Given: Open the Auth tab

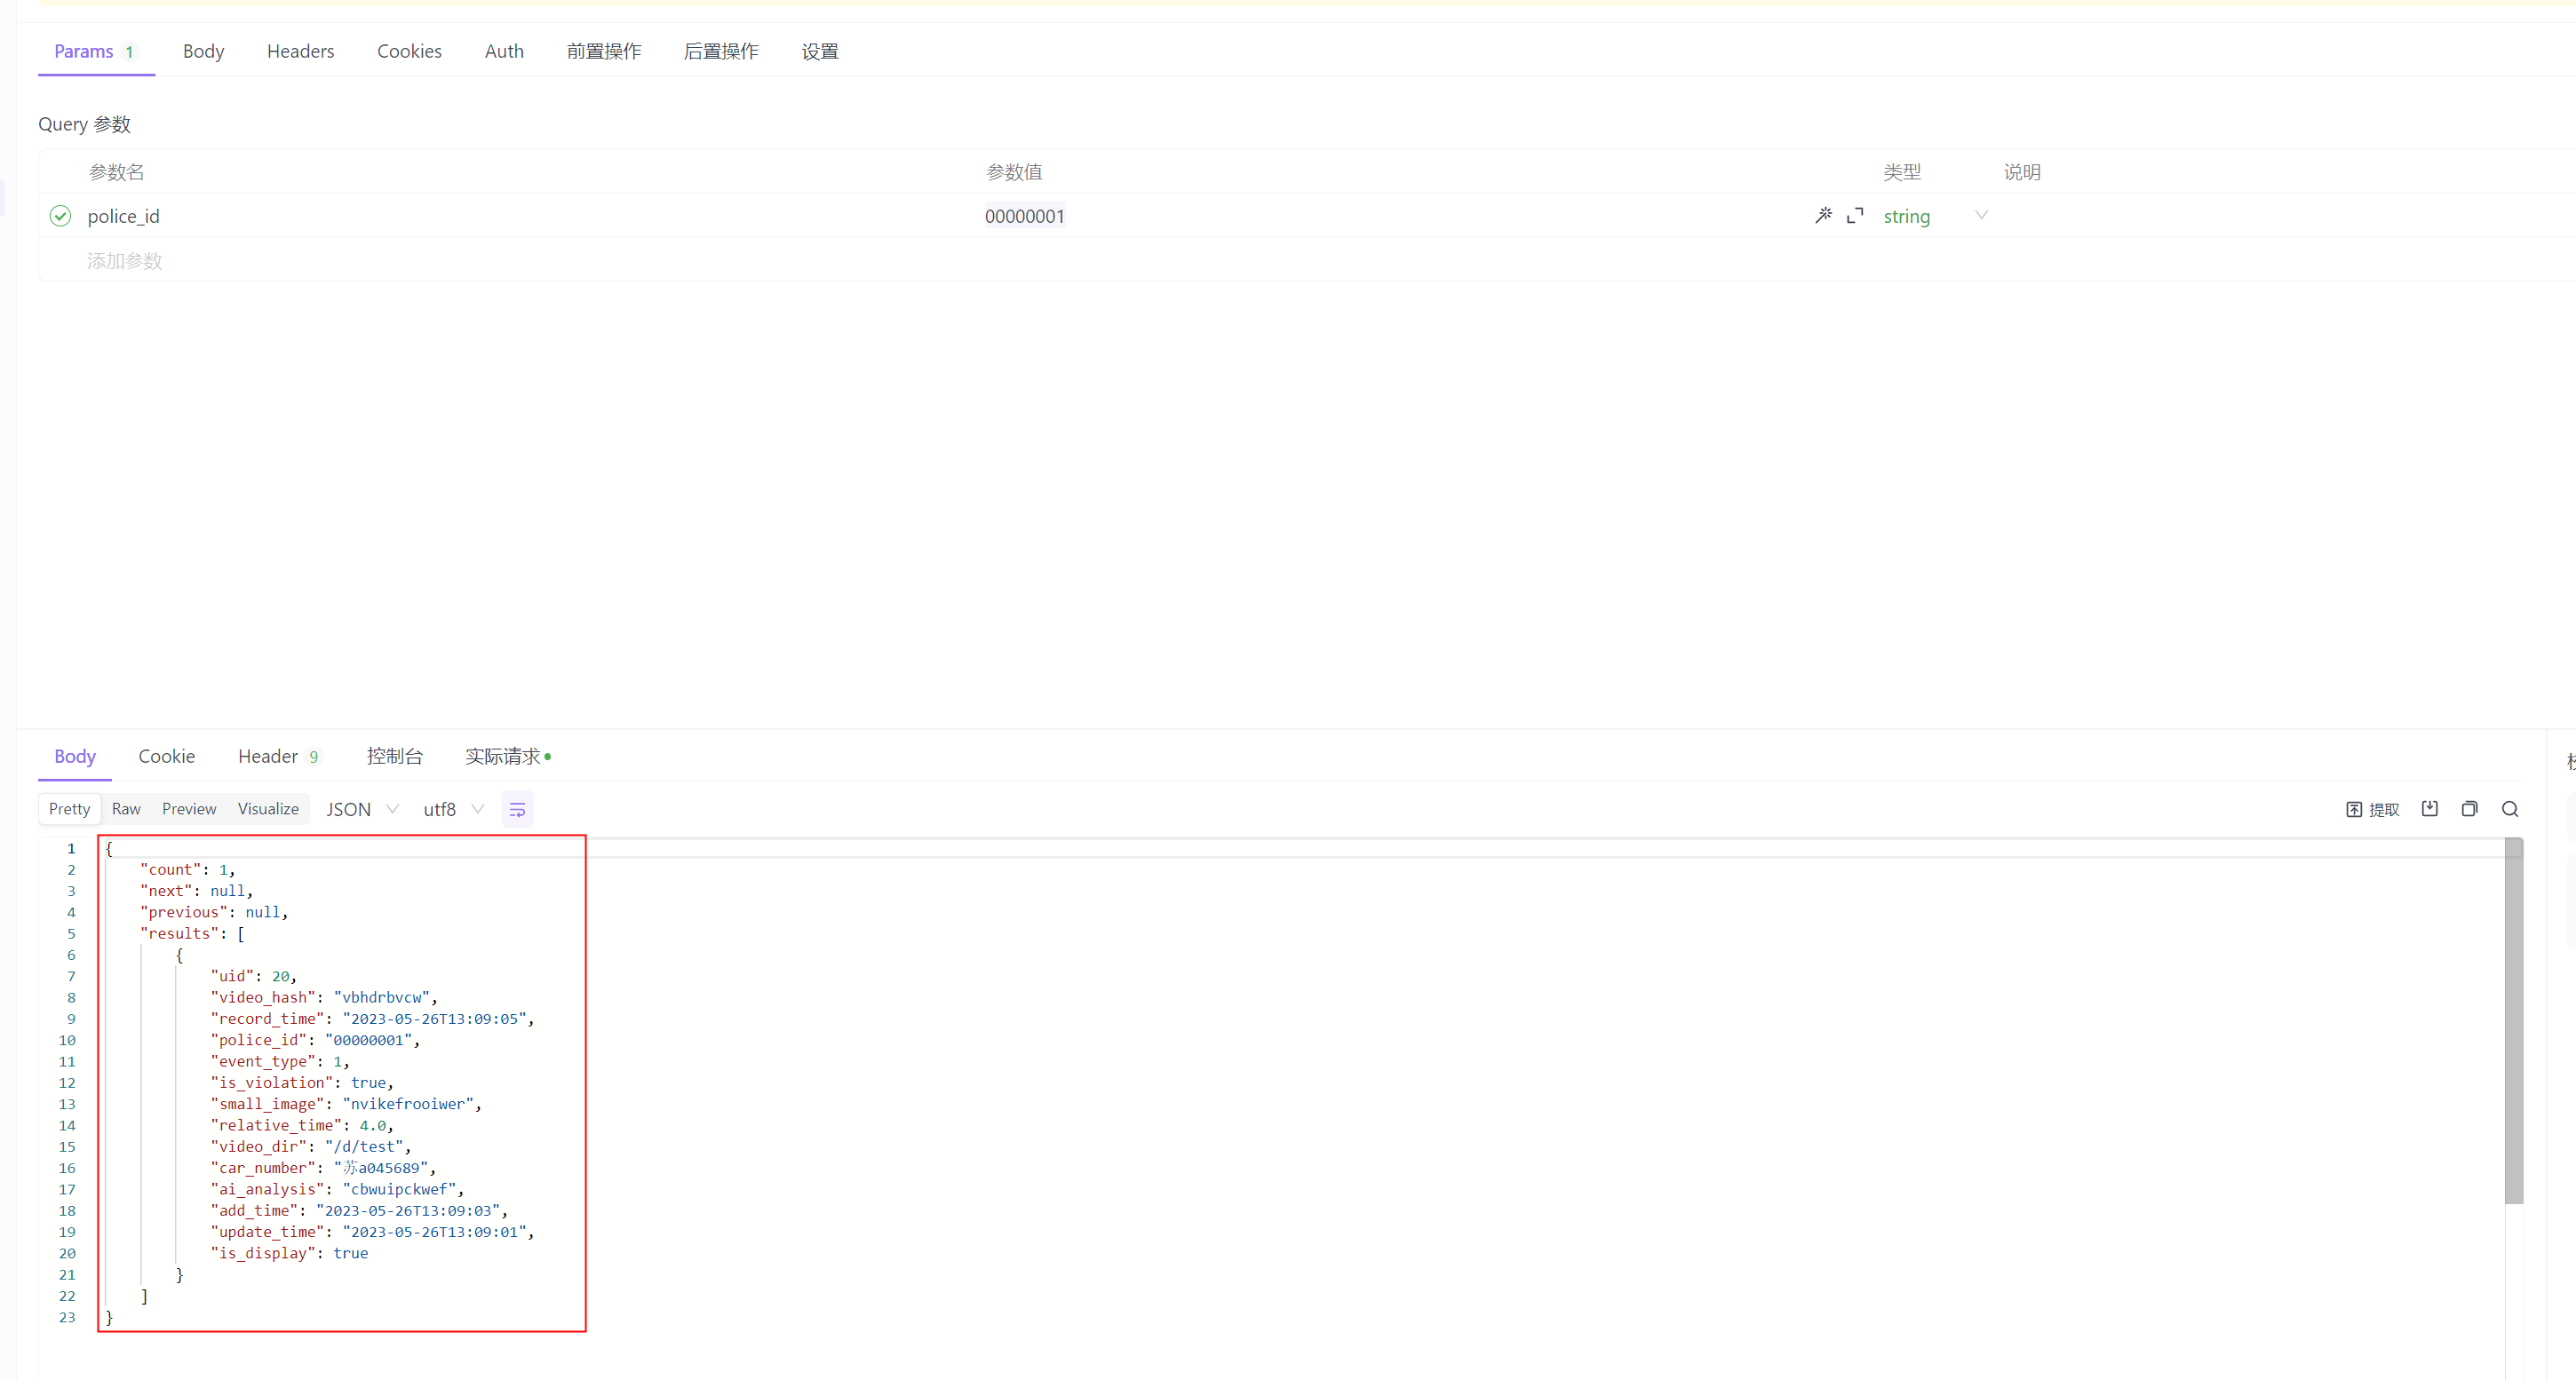Looking at the screenshot, I should coord(504,51).
